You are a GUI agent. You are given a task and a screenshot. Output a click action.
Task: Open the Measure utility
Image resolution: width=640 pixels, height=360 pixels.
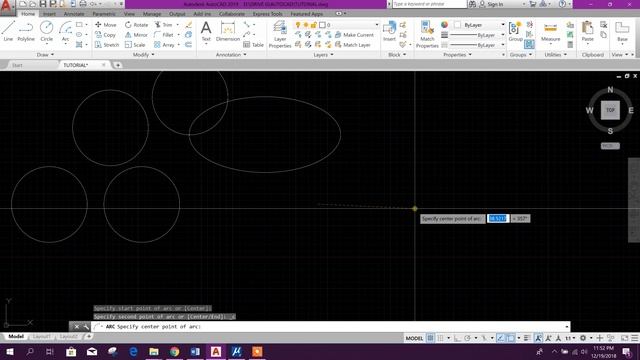point(550,31)
